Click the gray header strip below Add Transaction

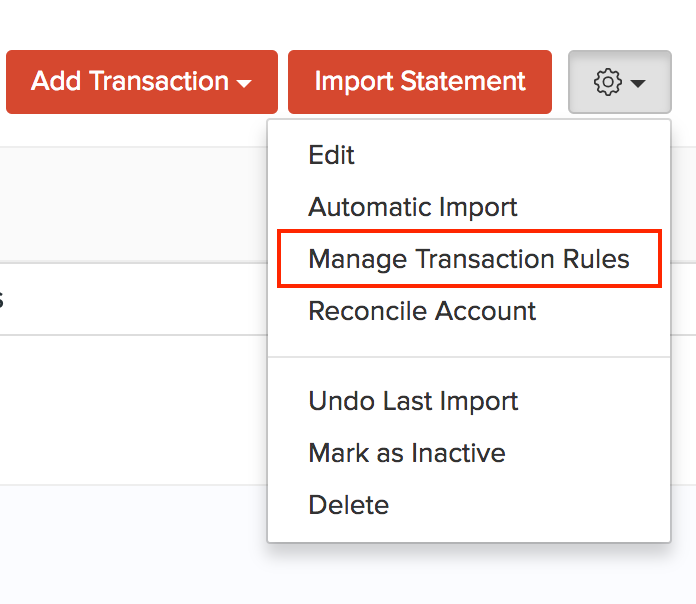[130, 205]
